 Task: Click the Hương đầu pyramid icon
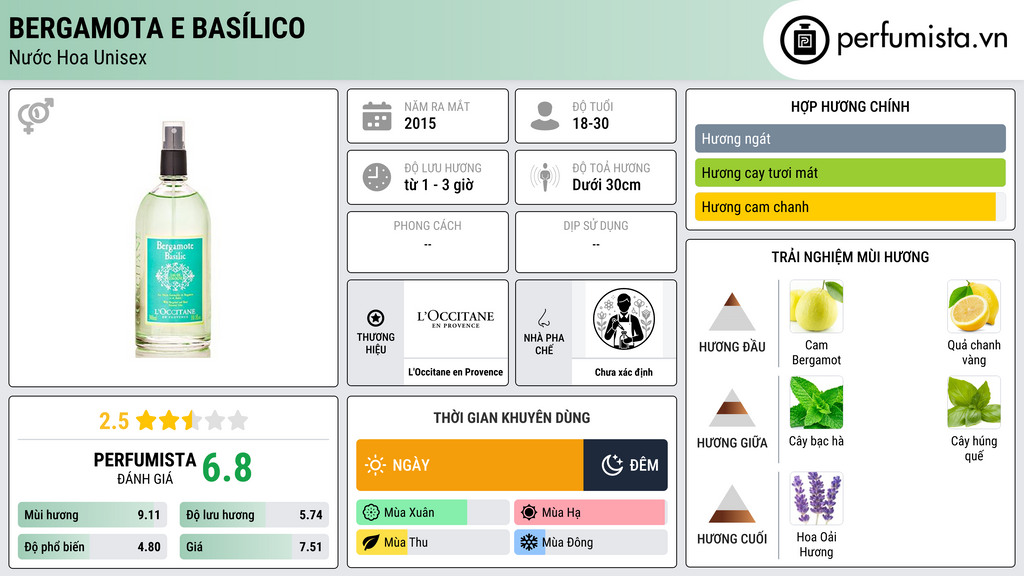pyautogui.click(x=732, y=312)
